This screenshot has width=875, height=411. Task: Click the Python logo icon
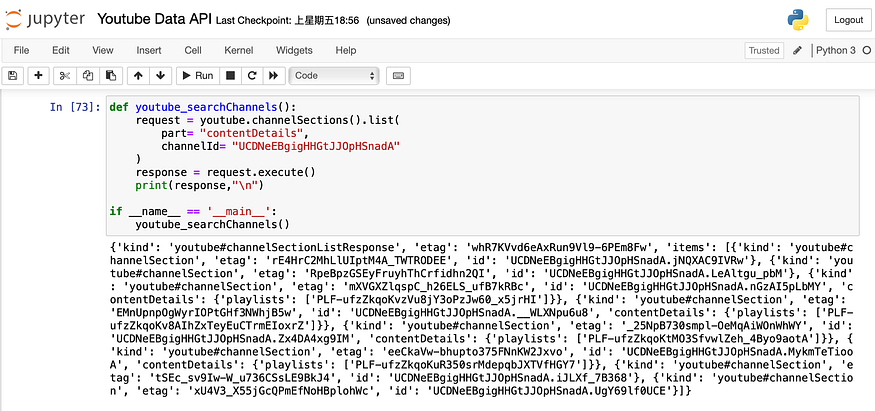798,20
